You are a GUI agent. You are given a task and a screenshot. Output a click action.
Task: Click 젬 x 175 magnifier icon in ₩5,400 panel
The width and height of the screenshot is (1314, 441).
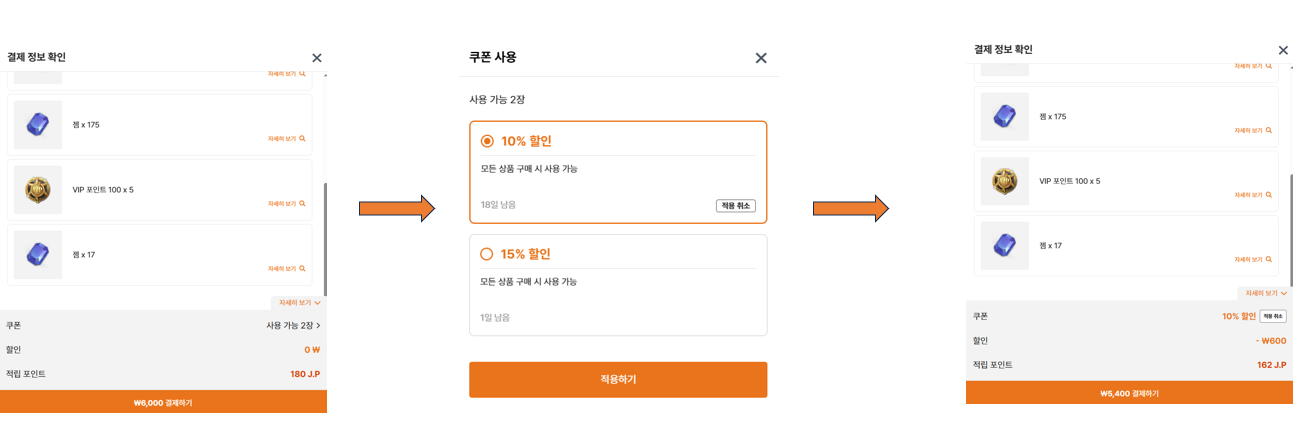tap(1269, 130)
